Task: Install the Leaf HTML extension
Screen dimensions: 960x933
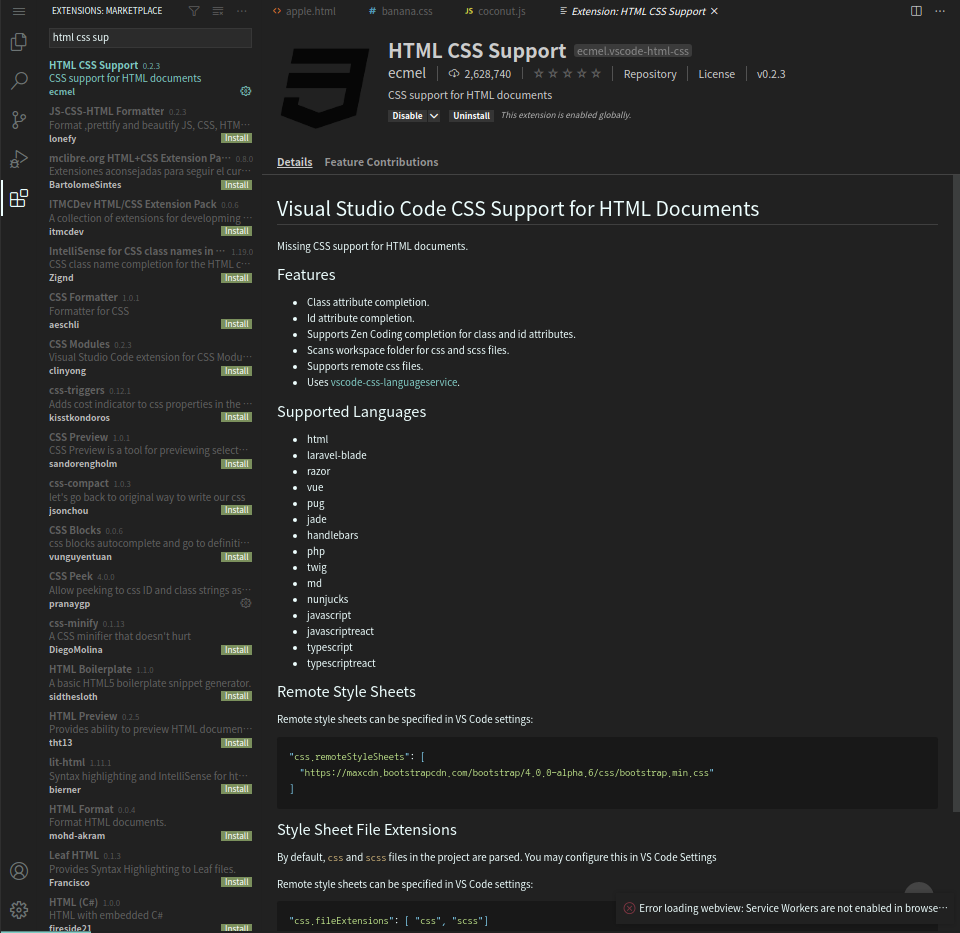Action: pyautogui.click(x=236, y=882)
